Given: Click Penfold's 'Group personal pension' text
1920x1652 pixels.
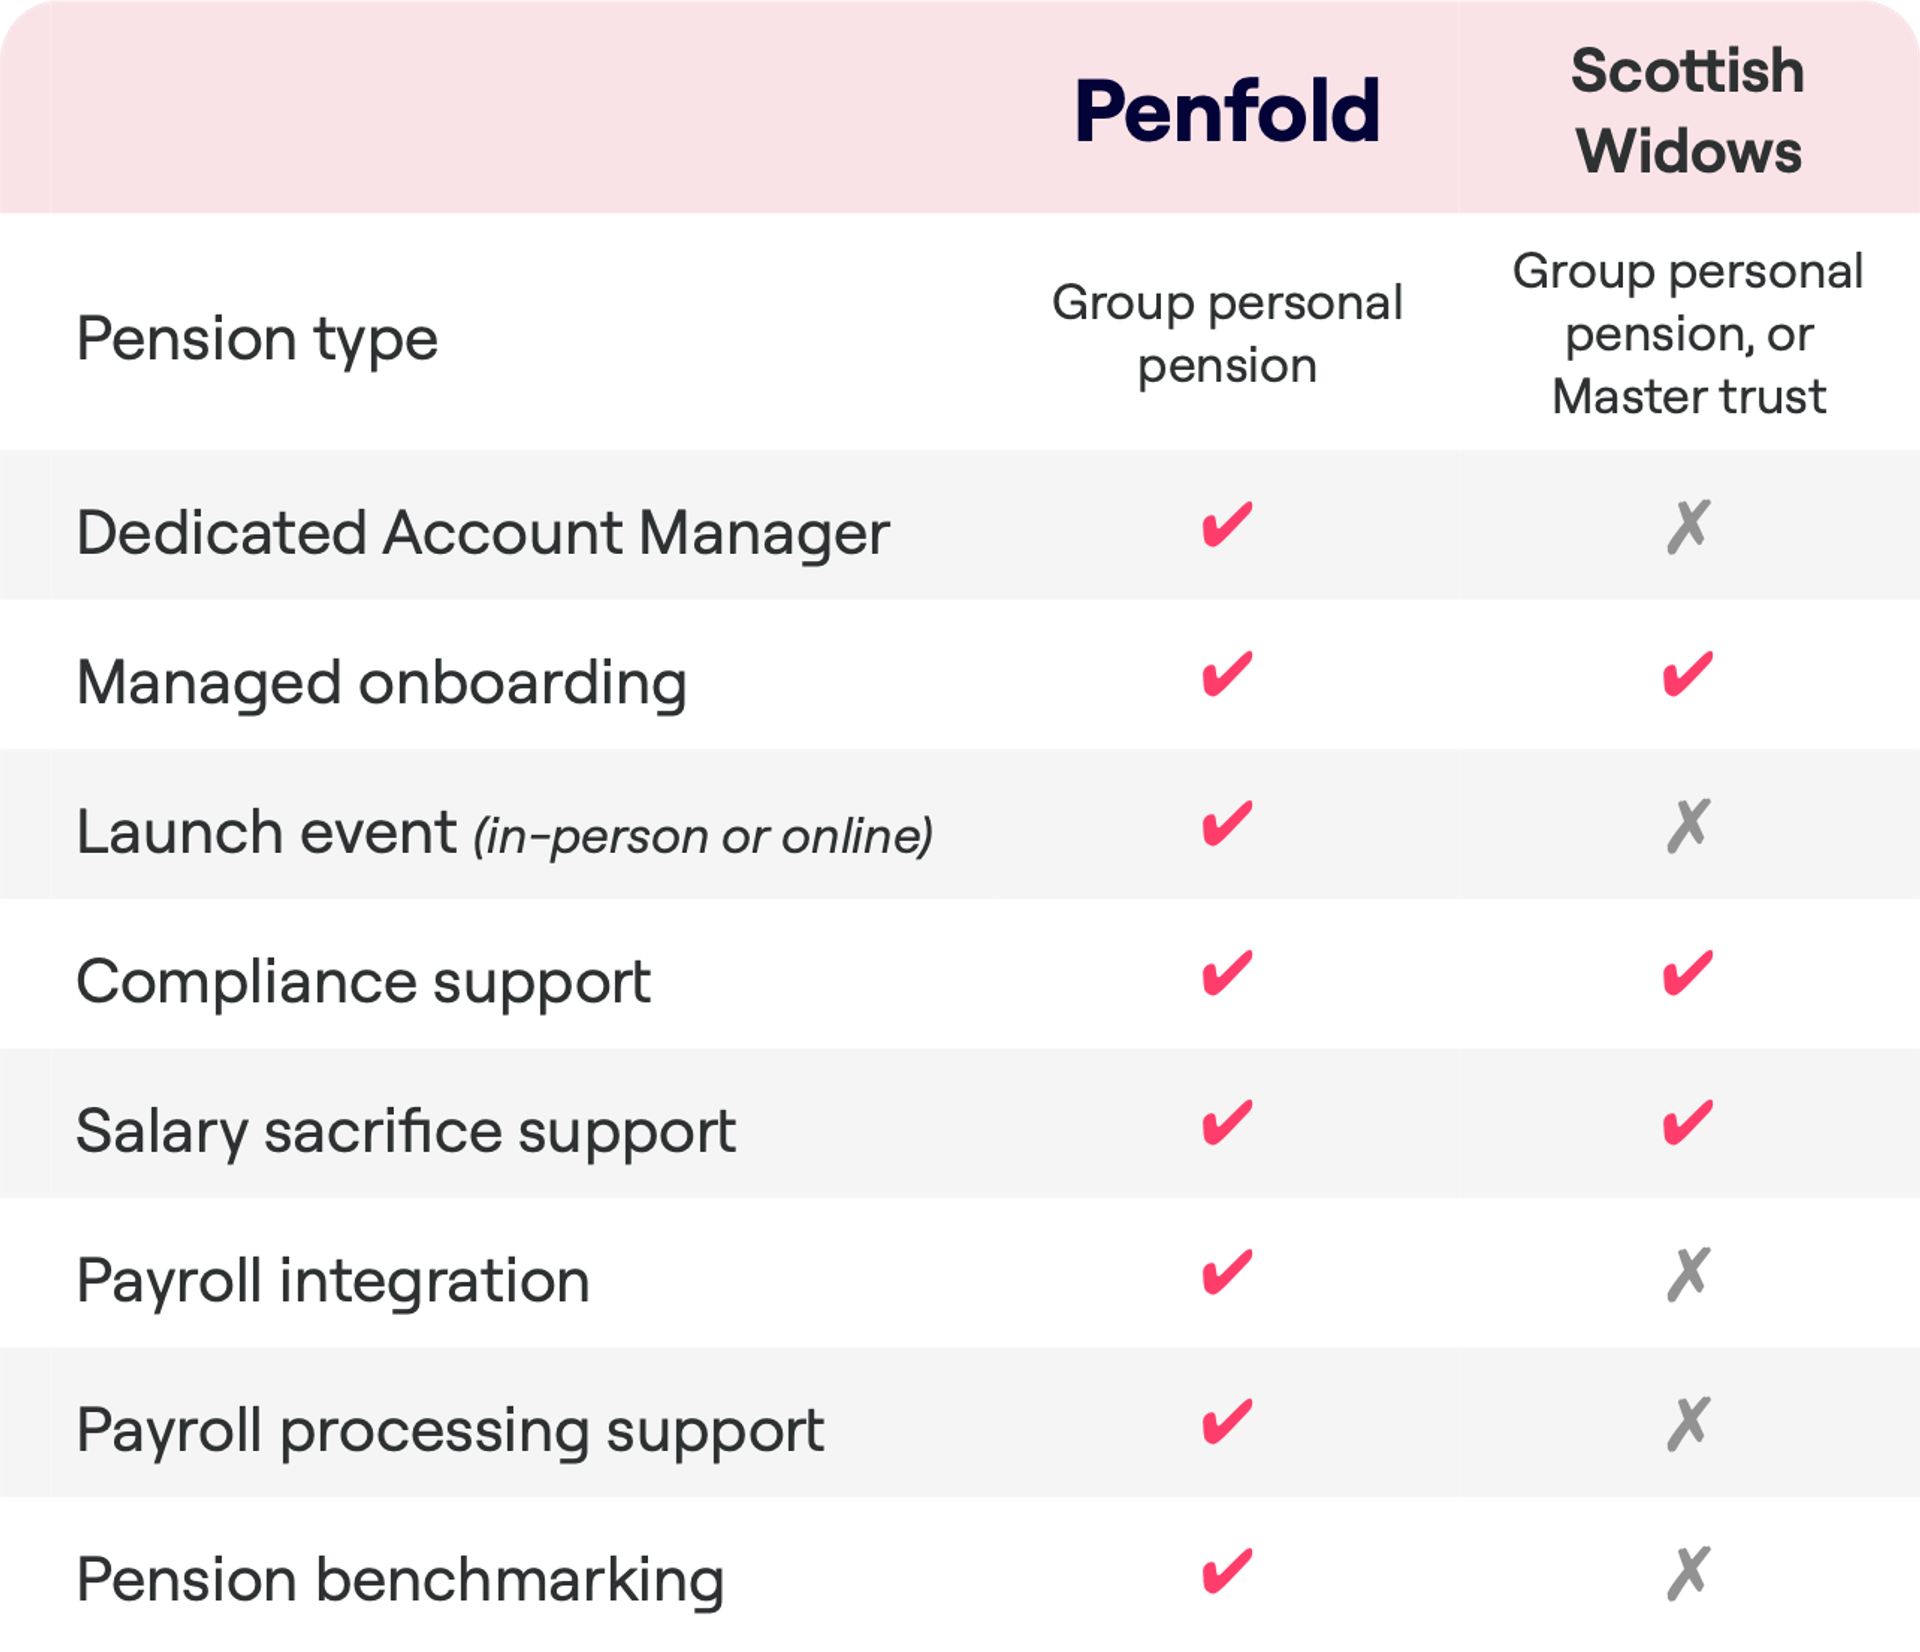Looking at the screenshot, I should pos(1227,334).
